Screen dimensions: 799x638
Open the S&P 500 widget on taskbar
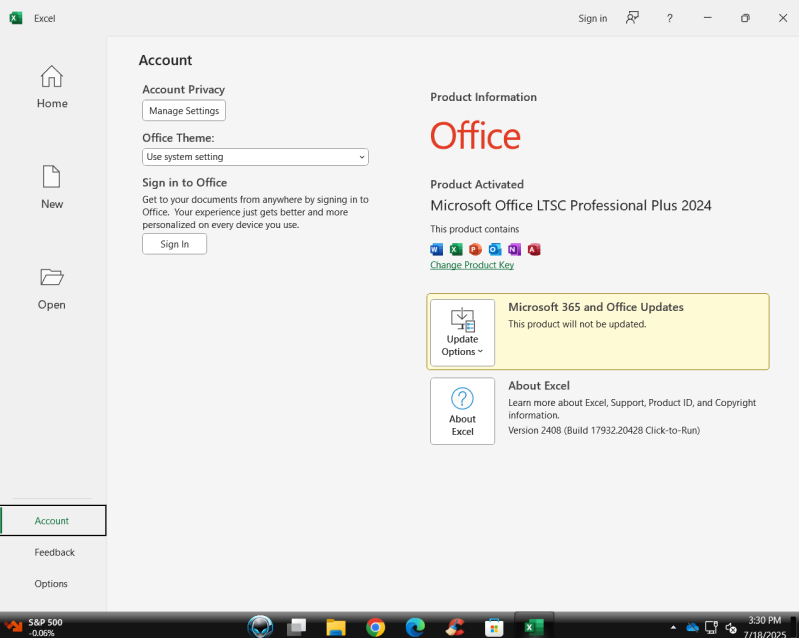pyautogui.click(x=34, y=627)
